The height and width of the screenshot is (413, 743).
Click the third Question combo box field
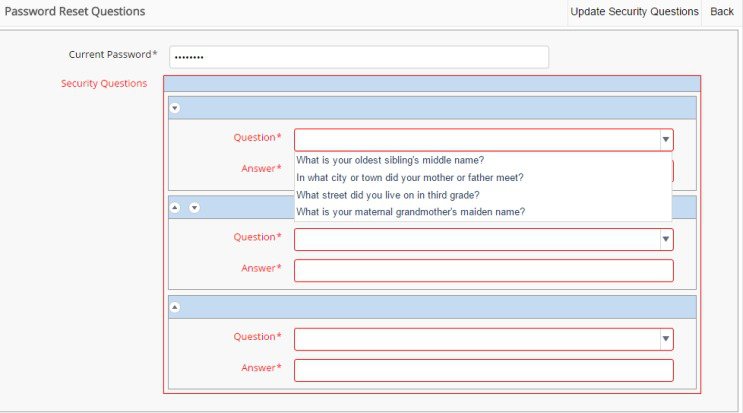pos(475,339)
